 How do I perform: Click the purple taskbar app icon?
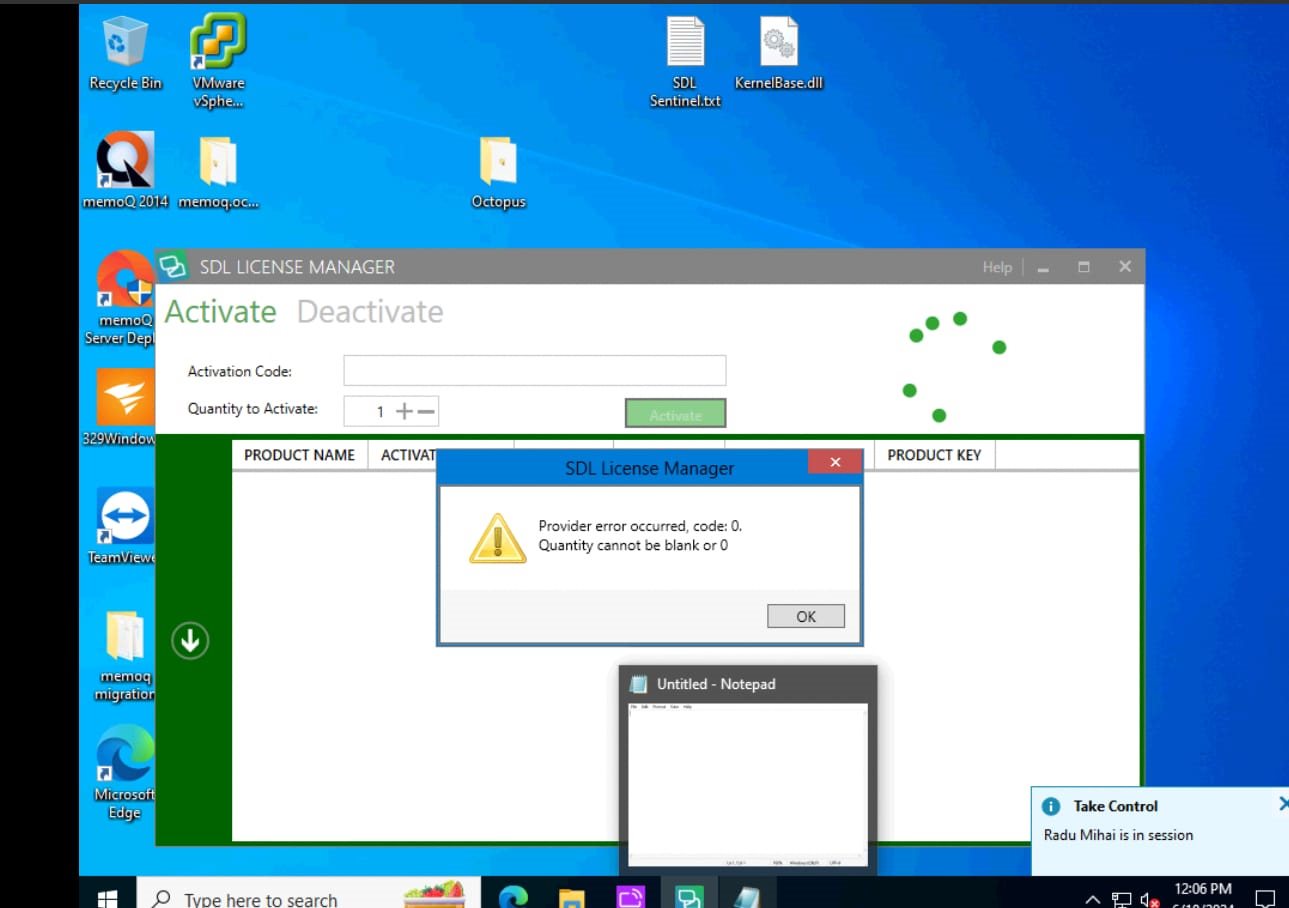631,898
